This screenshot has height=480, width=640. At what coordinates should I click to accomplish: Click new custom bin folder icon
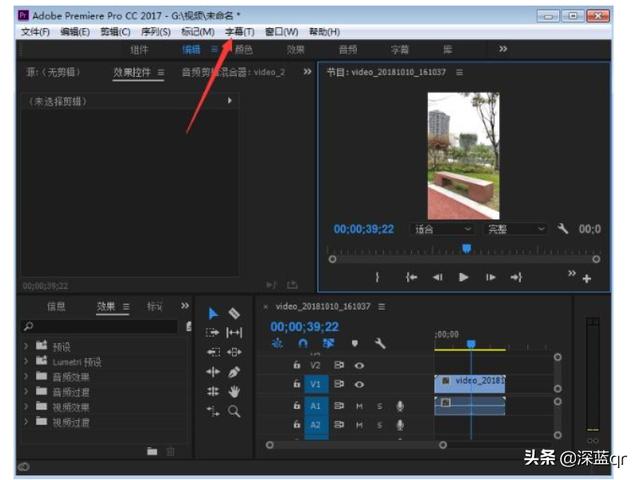point(152,451)
